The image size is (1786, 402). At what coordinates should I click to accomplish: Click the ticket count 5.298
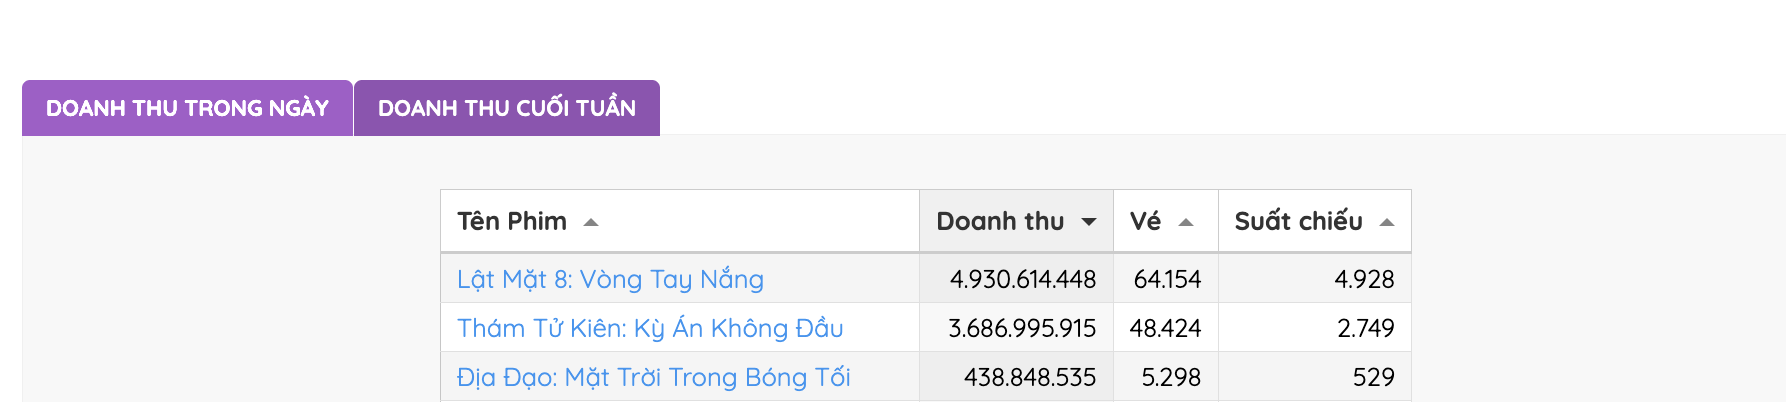point(1171,377)
